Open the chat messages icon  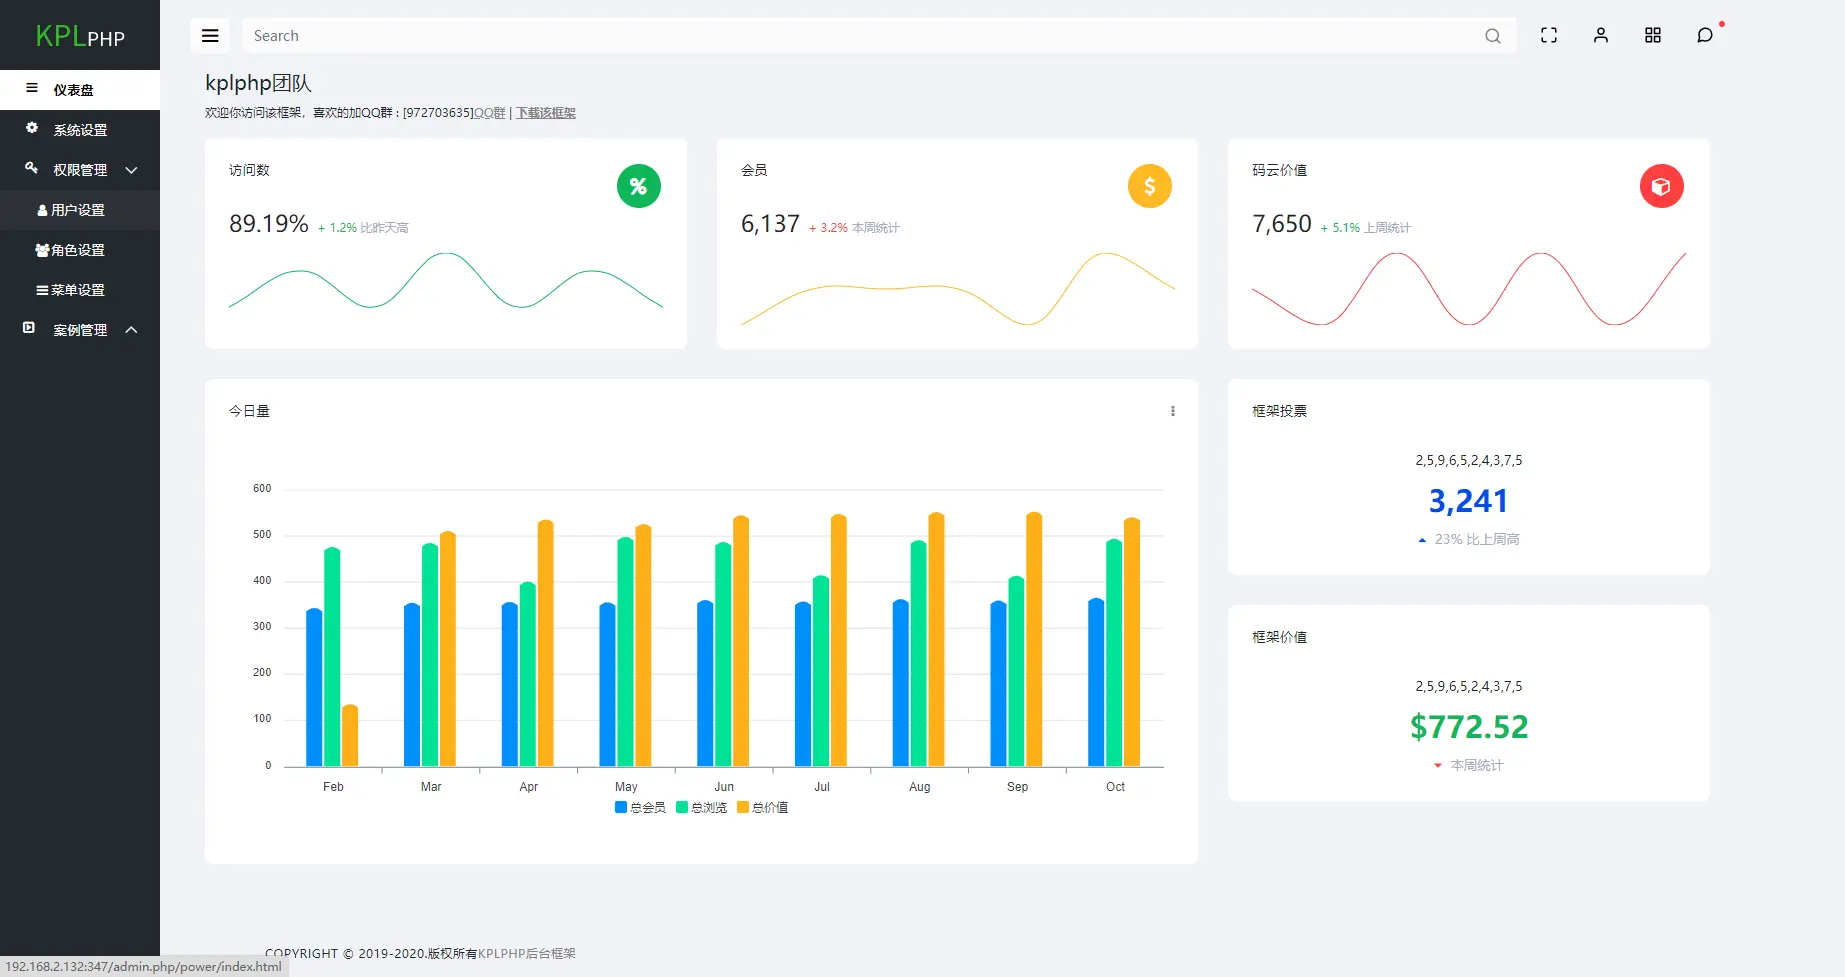pos(1705,35)
